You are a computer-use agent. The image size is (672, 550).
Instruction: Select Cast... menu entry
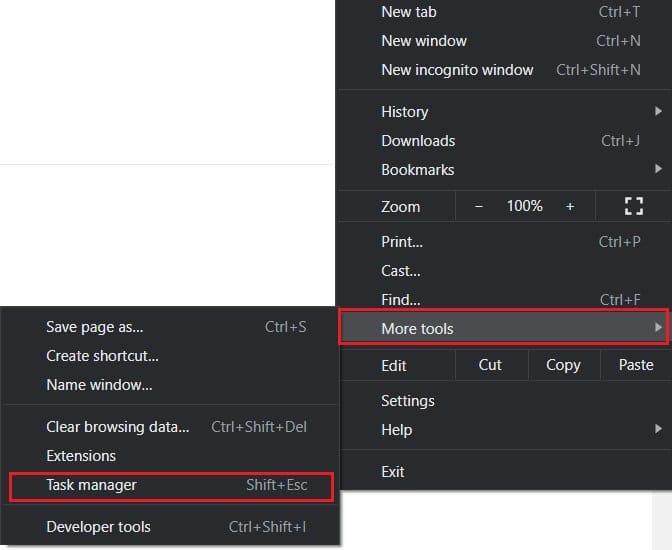504,271
